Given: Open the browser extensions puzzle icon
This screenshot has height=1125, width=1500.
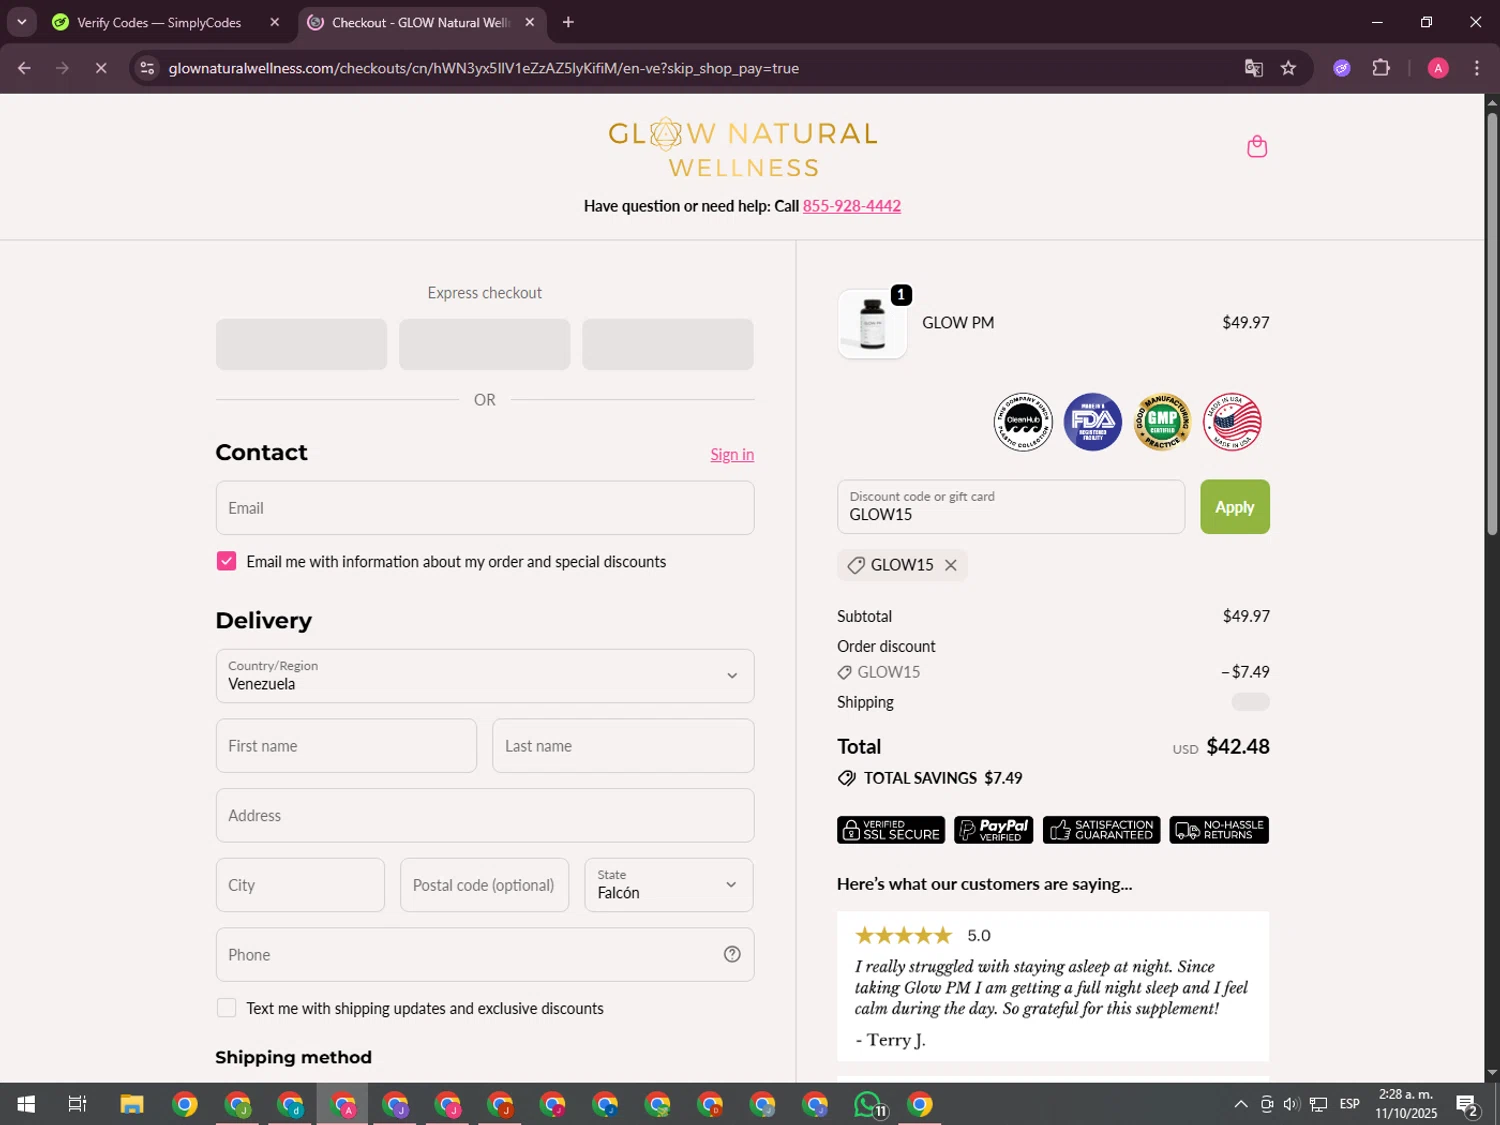Looking at the screenshot, I should [1381, 68].
